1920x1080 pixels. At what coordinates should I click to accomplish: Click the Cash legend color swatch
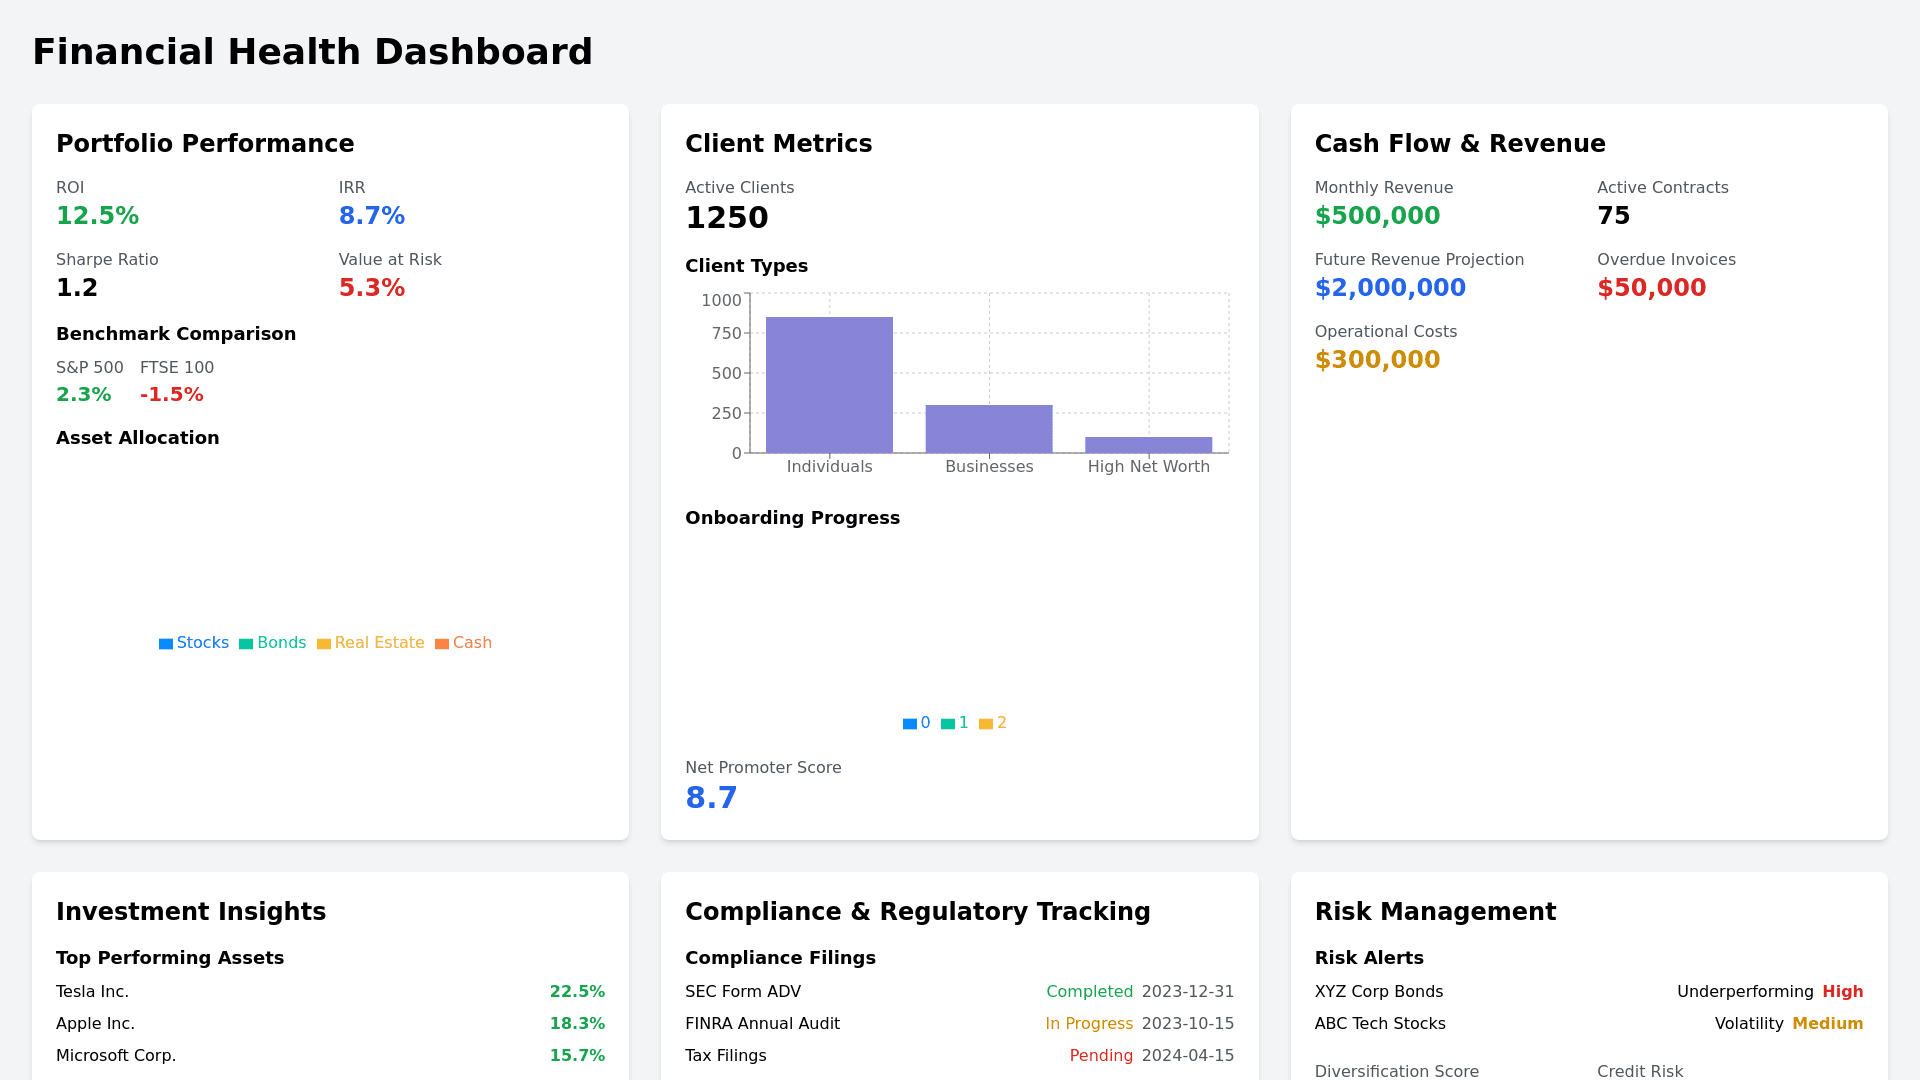[x=442, y=644]
